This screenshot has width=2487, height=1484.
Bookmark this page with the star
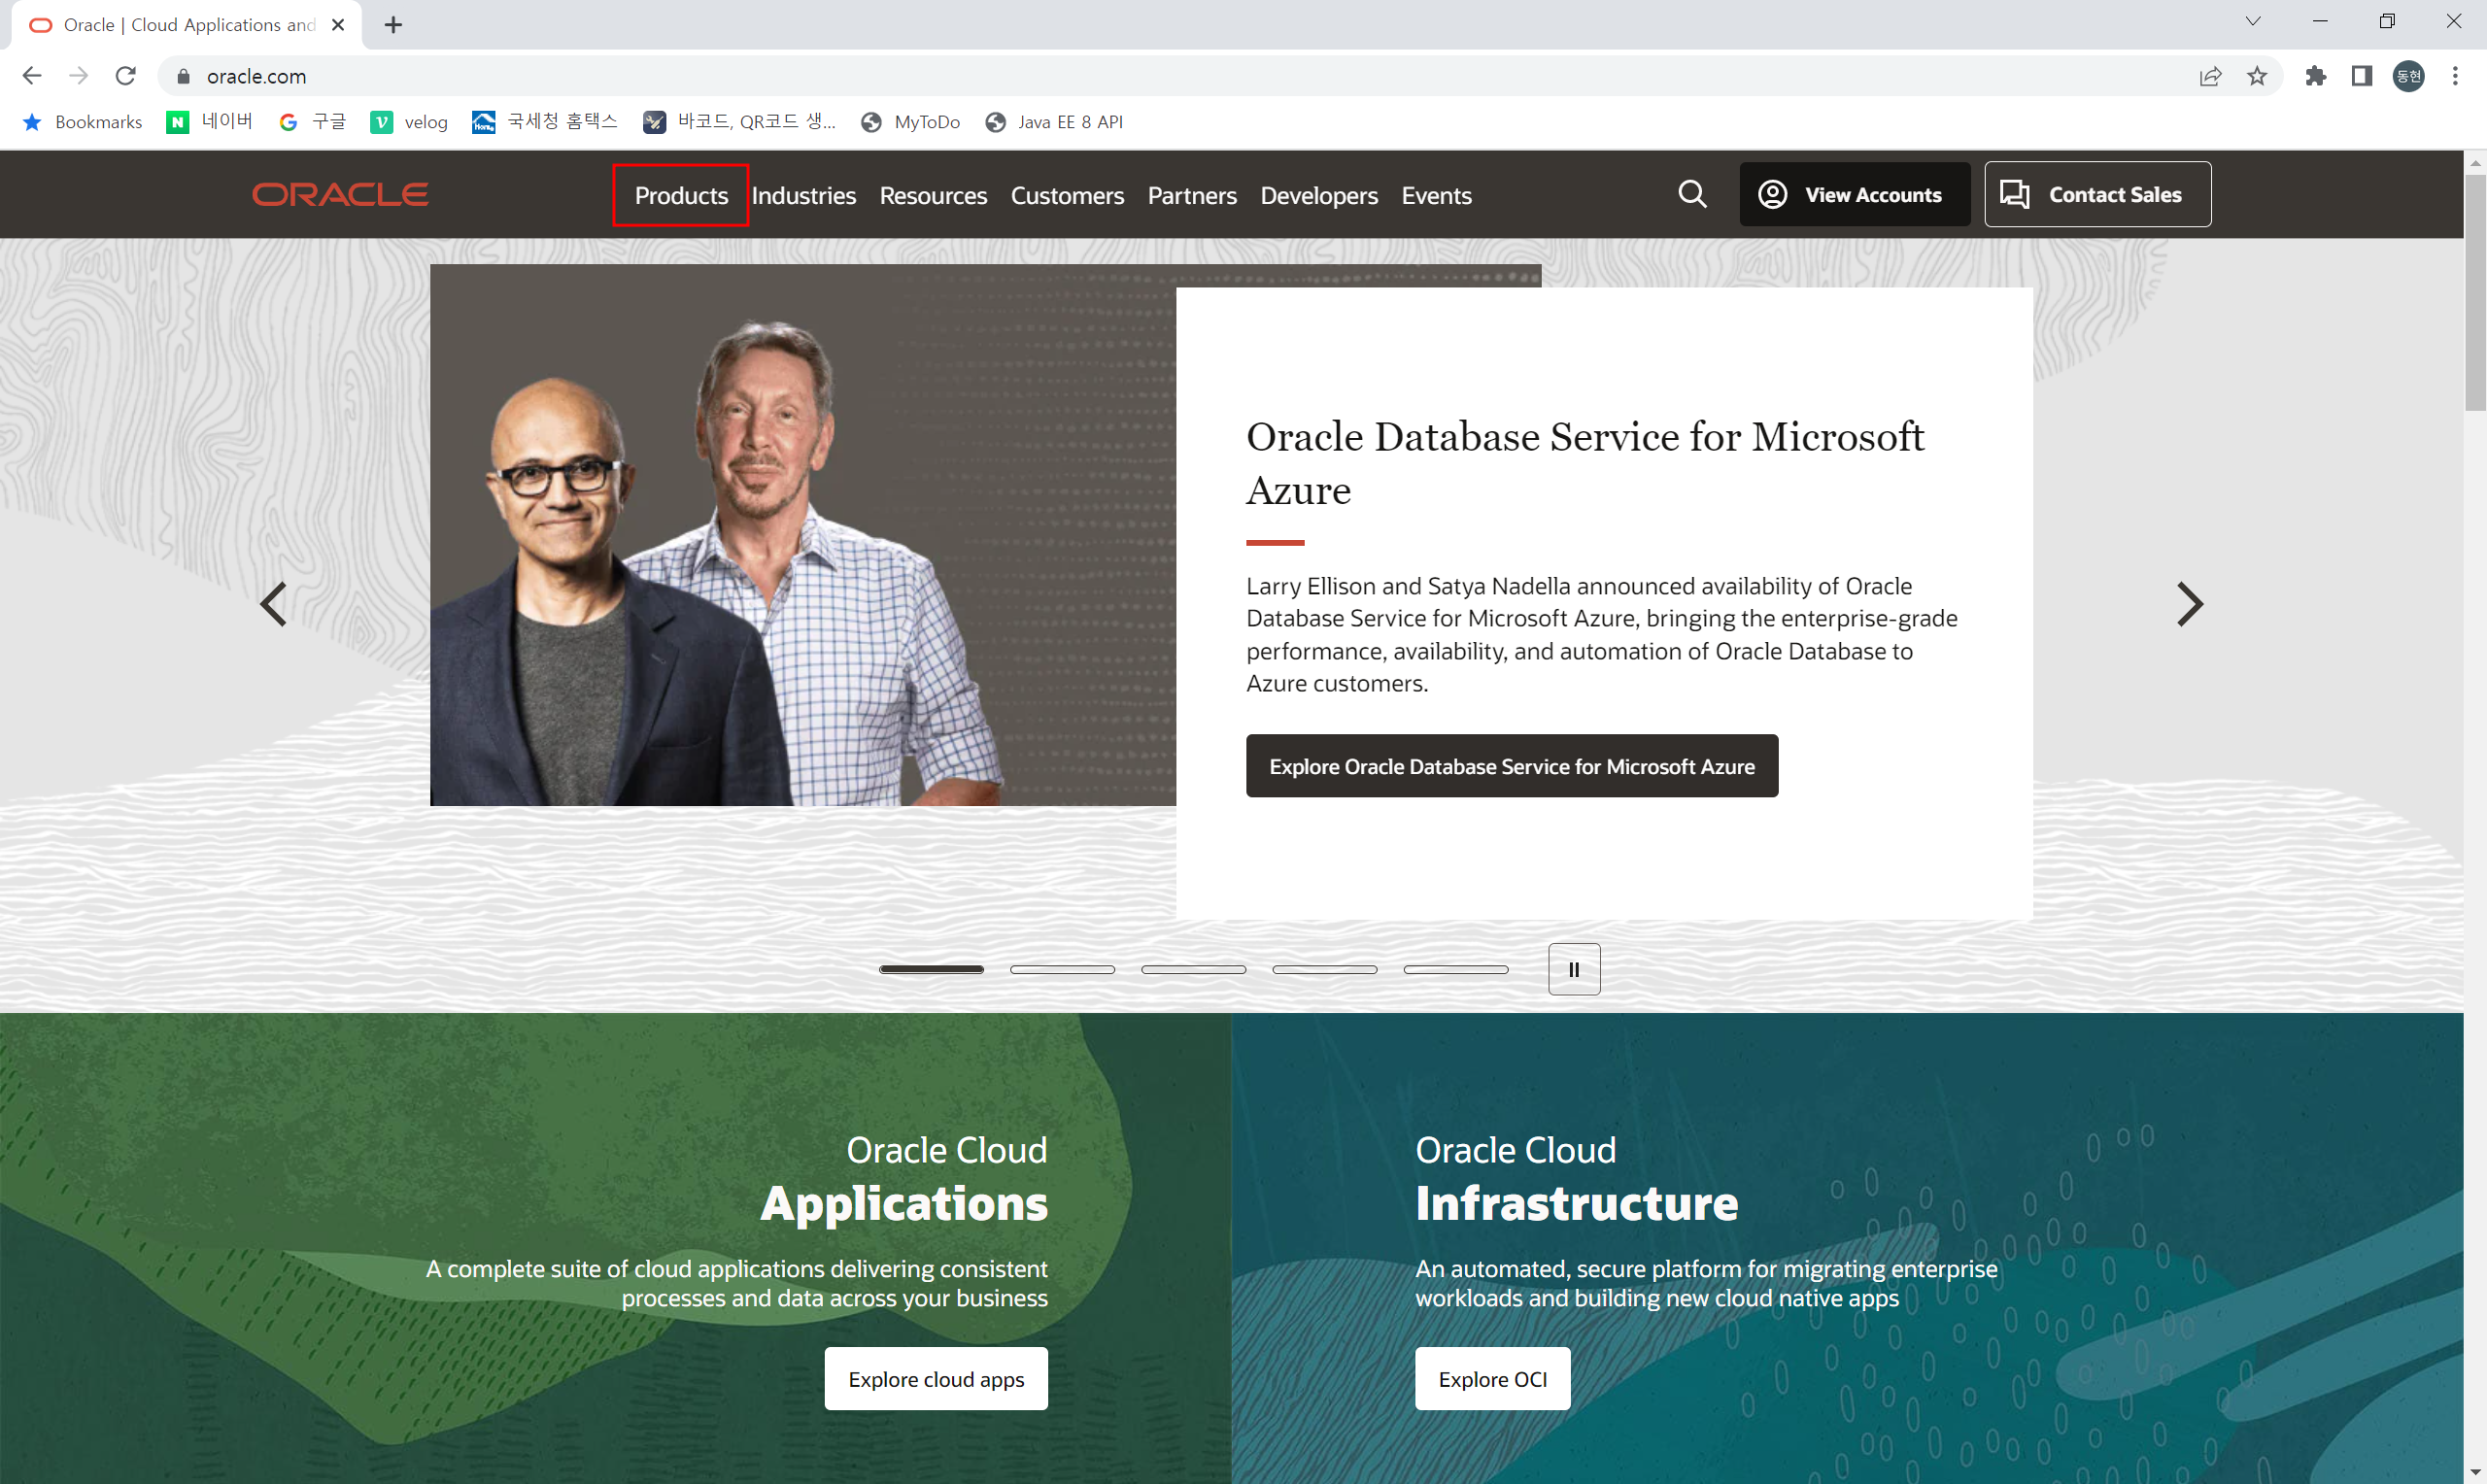[2257, 76]
